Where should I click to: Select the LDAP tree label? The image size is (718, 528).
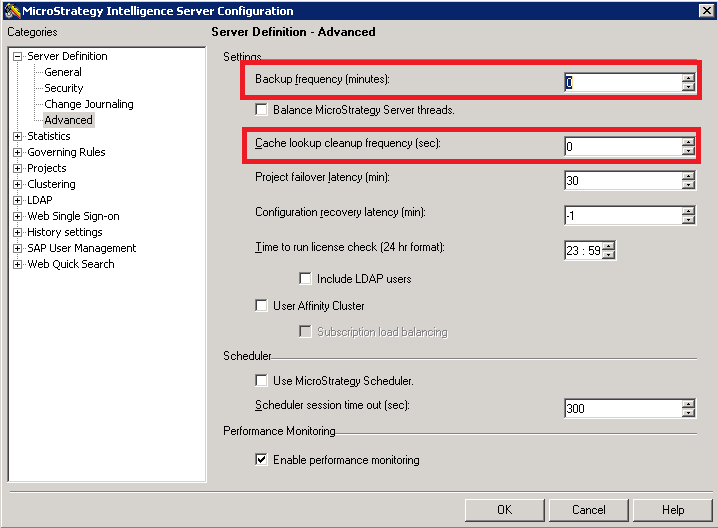[x=40, y=201]
